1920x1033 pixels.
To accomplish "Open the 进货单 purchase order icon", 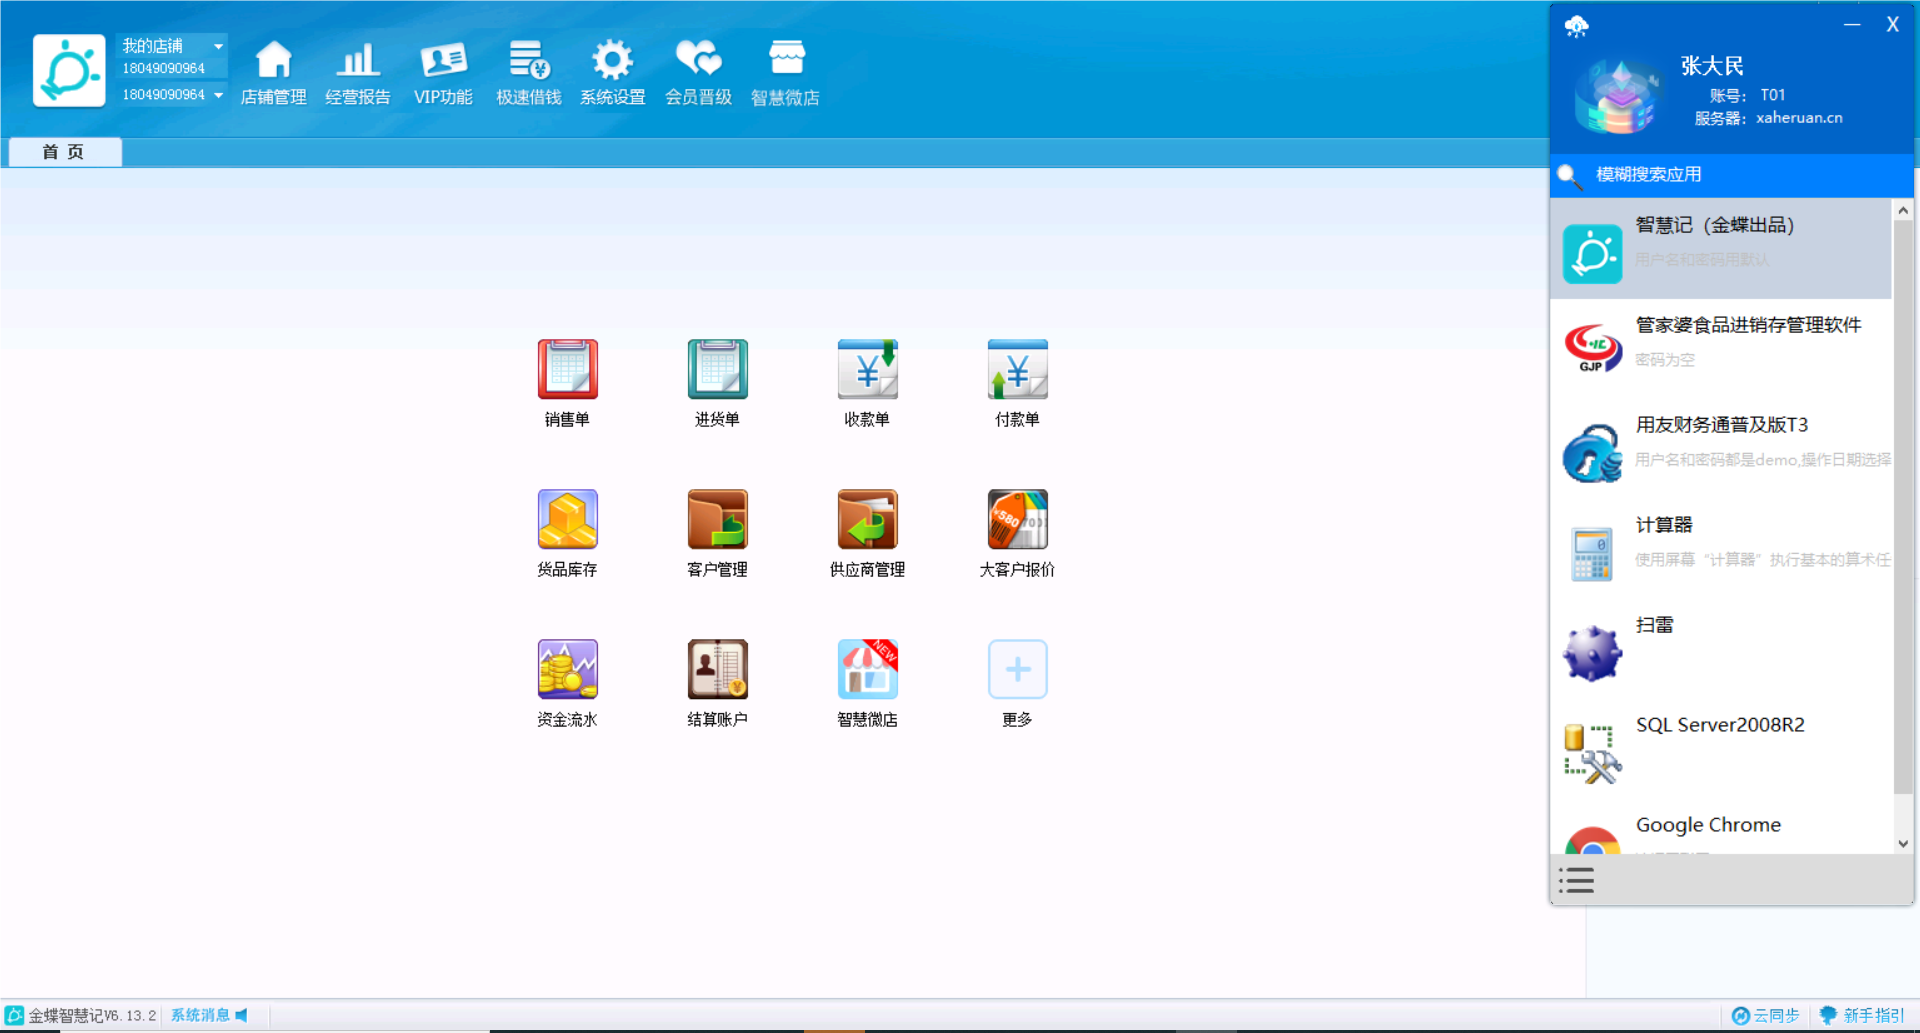I will coord(717,370).
